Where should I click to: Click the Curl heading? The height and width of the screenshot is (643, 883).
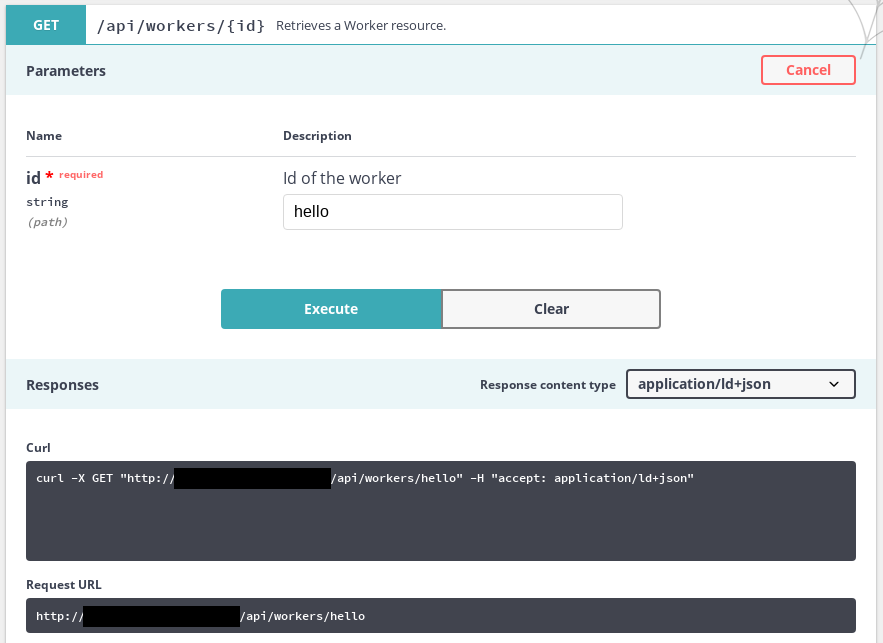click(38, 448)
